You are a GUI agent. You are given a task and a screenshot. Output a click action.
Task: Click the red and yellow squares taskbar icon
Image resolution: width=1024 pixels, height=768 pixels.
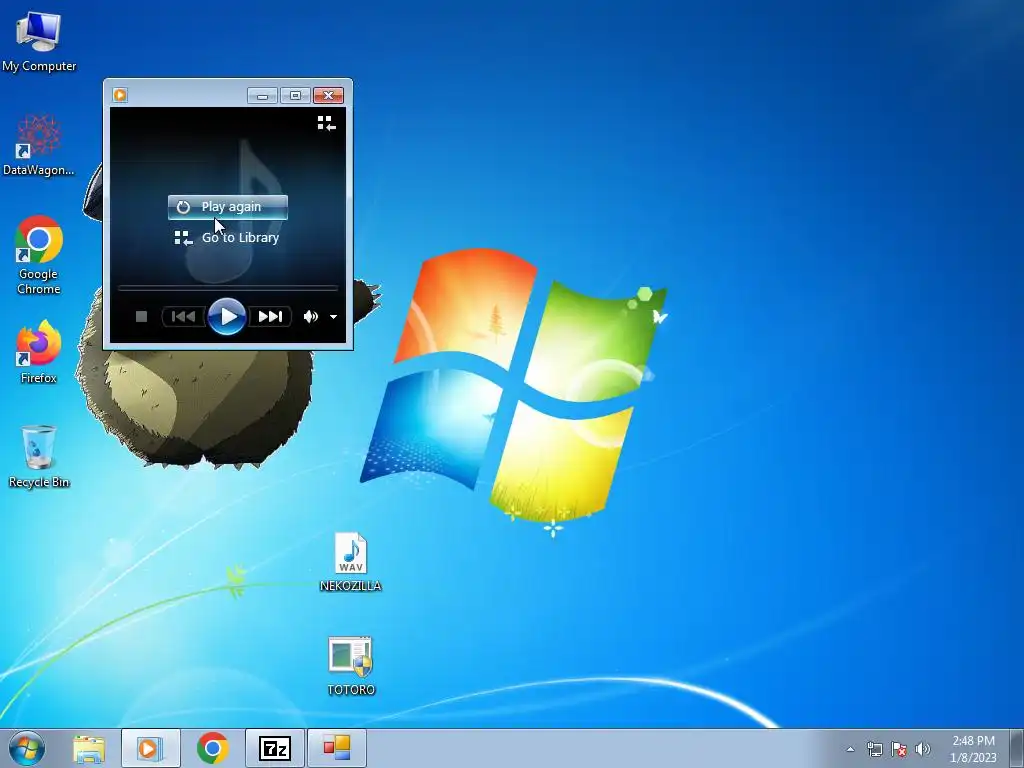coord(337,748)
